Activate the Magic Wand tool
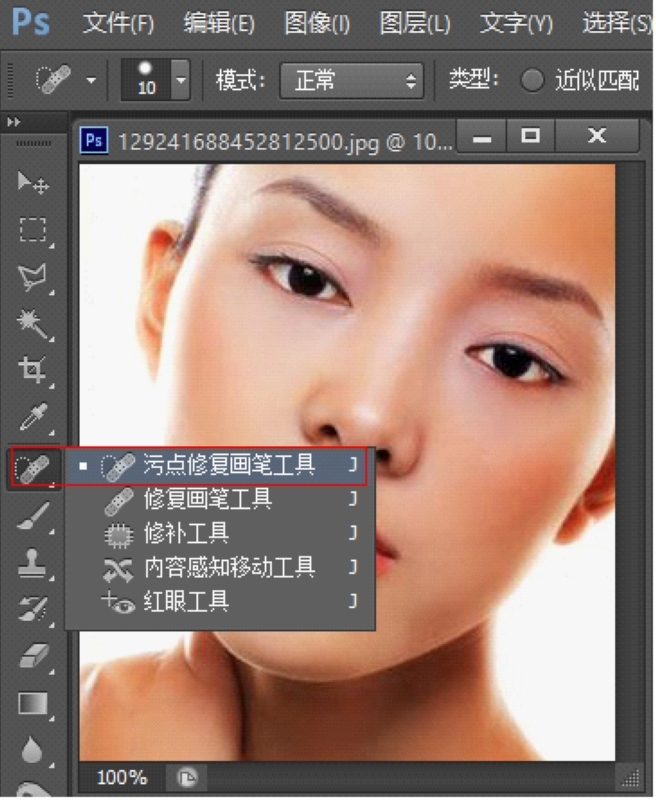656x800 pixels. pyautogui.click(x=33, y=323)
